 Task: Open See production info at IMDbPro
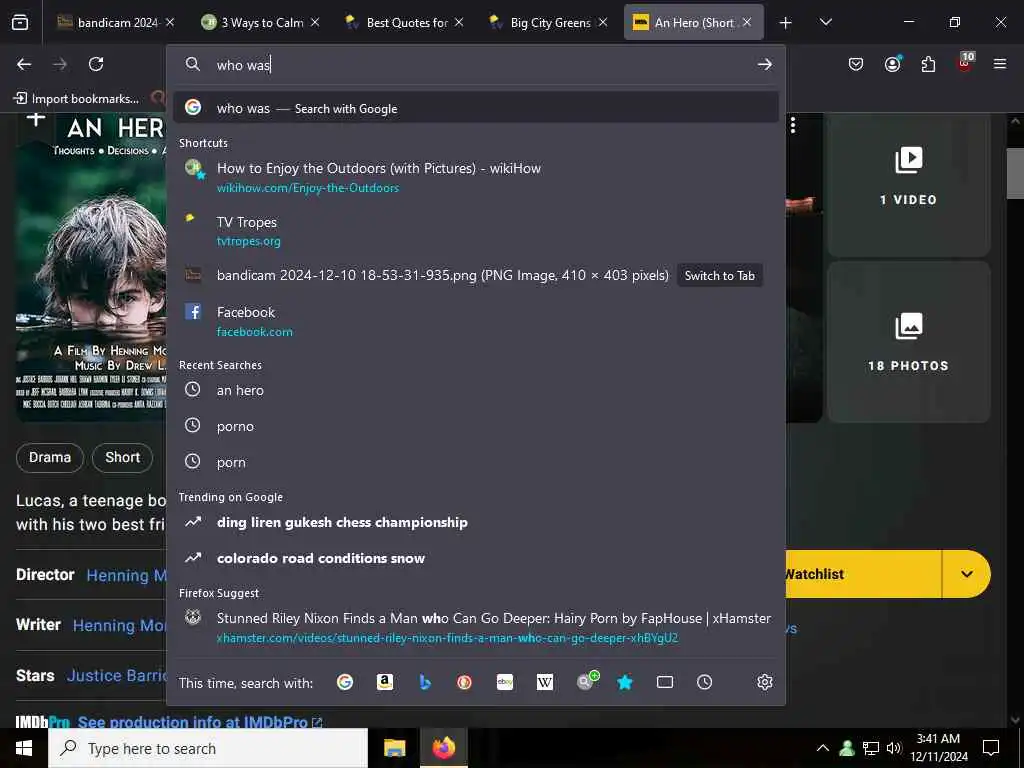point(199,722)
